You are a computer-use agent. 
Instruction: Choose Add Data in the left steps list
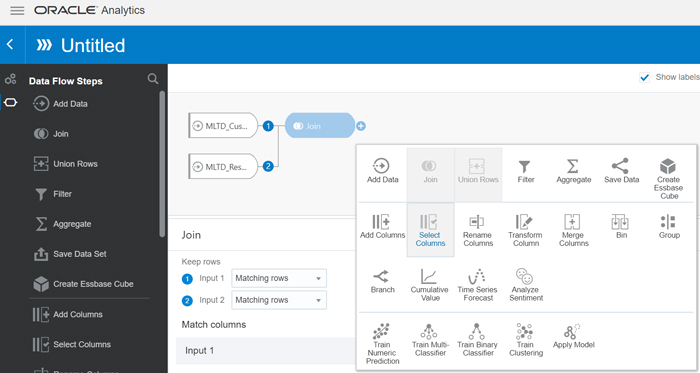point(61,104)
